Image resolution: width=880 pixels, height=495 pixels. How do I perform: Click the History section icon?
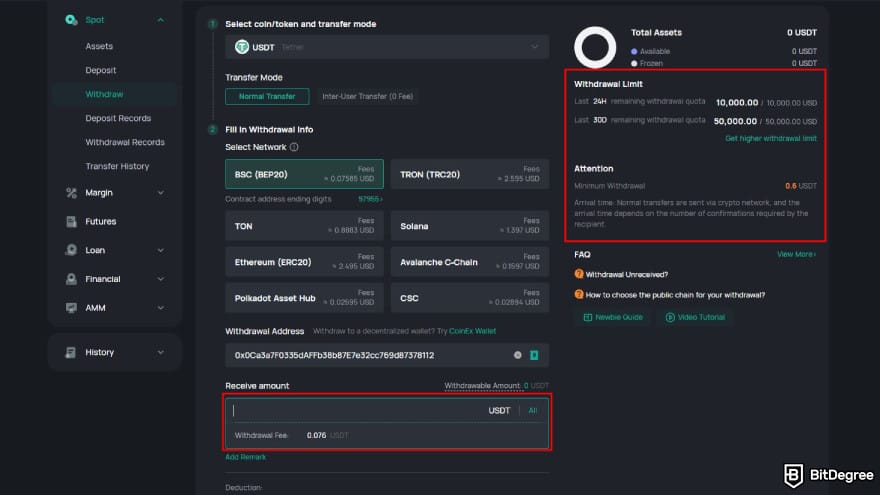pyautogui.click(x=71, y=352)
